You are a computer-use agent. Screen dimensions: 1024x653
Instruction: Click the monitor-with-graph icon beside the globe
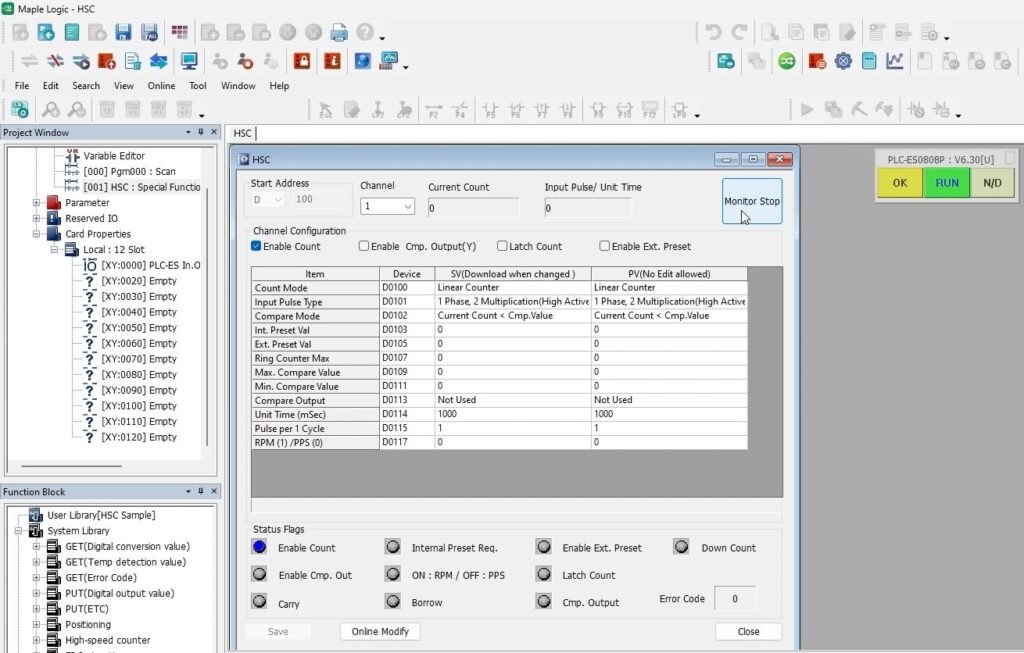pos(389,61)
